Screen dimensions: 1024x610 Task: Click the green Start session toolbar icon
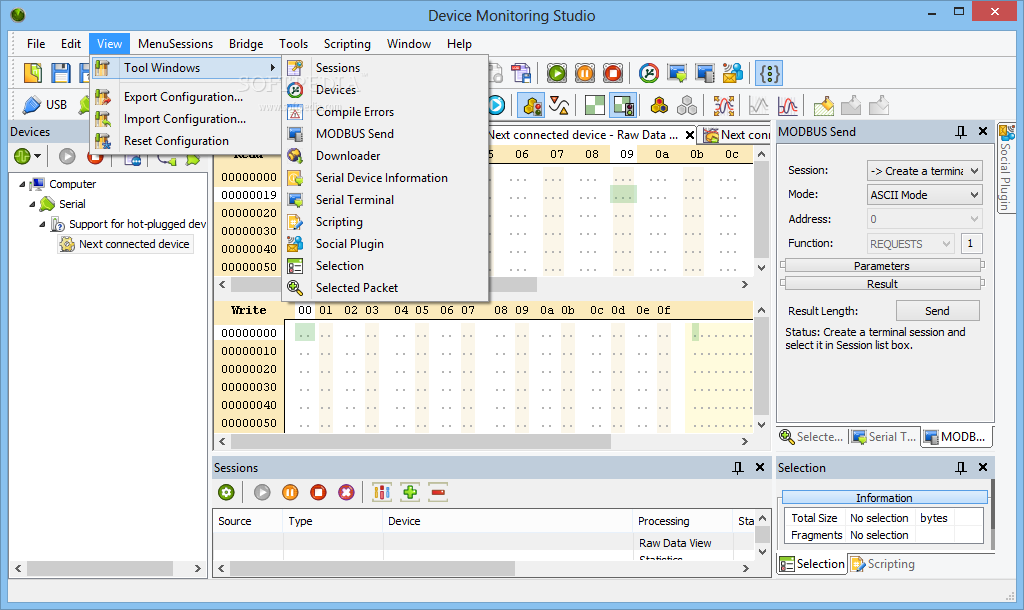click(557, 73)
